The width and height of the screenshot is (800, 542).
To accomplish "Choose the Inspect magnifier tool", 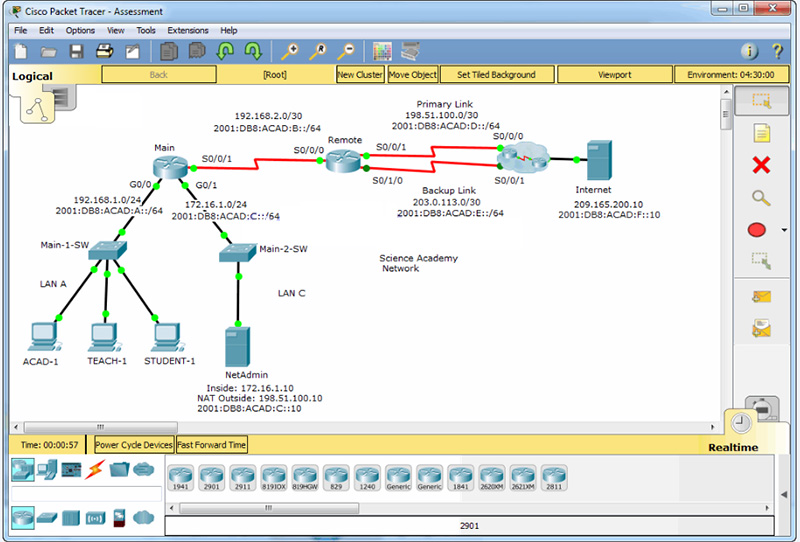I will [x=761, y=198].
